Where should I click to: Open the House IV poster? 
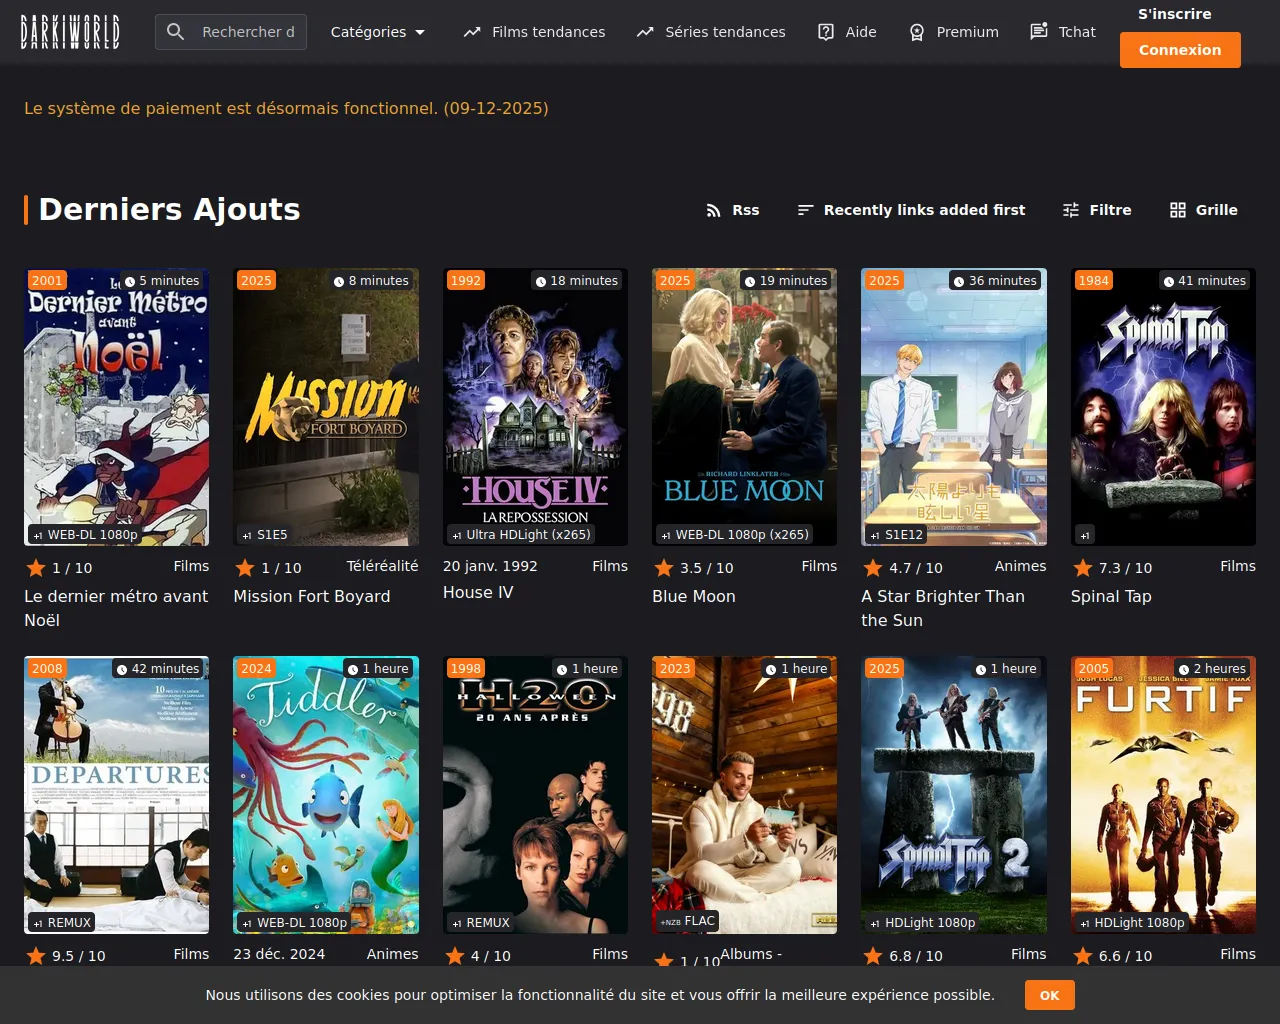click(535, 407)
